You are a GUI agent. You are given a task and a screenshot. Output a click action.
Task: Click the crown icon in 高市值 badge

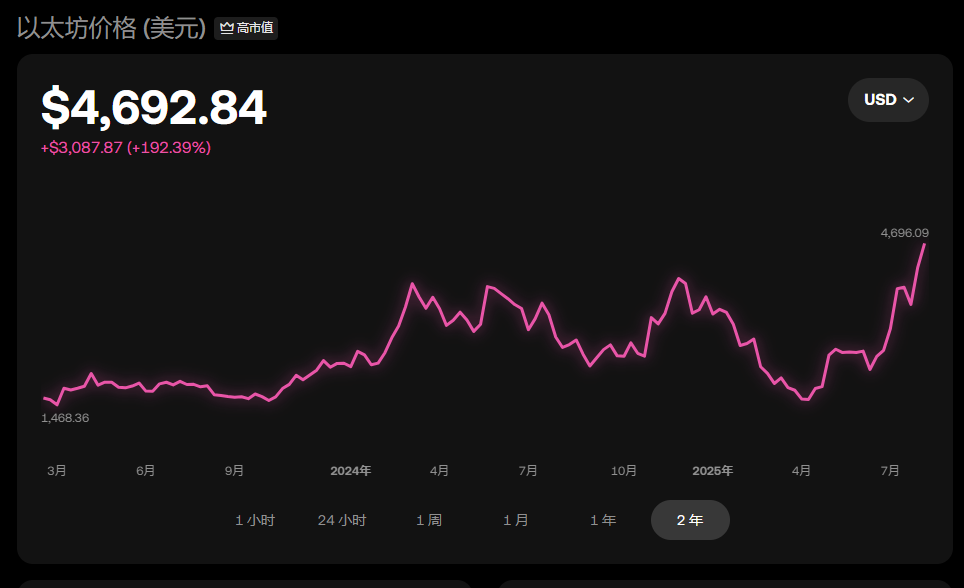pos(227,28)
